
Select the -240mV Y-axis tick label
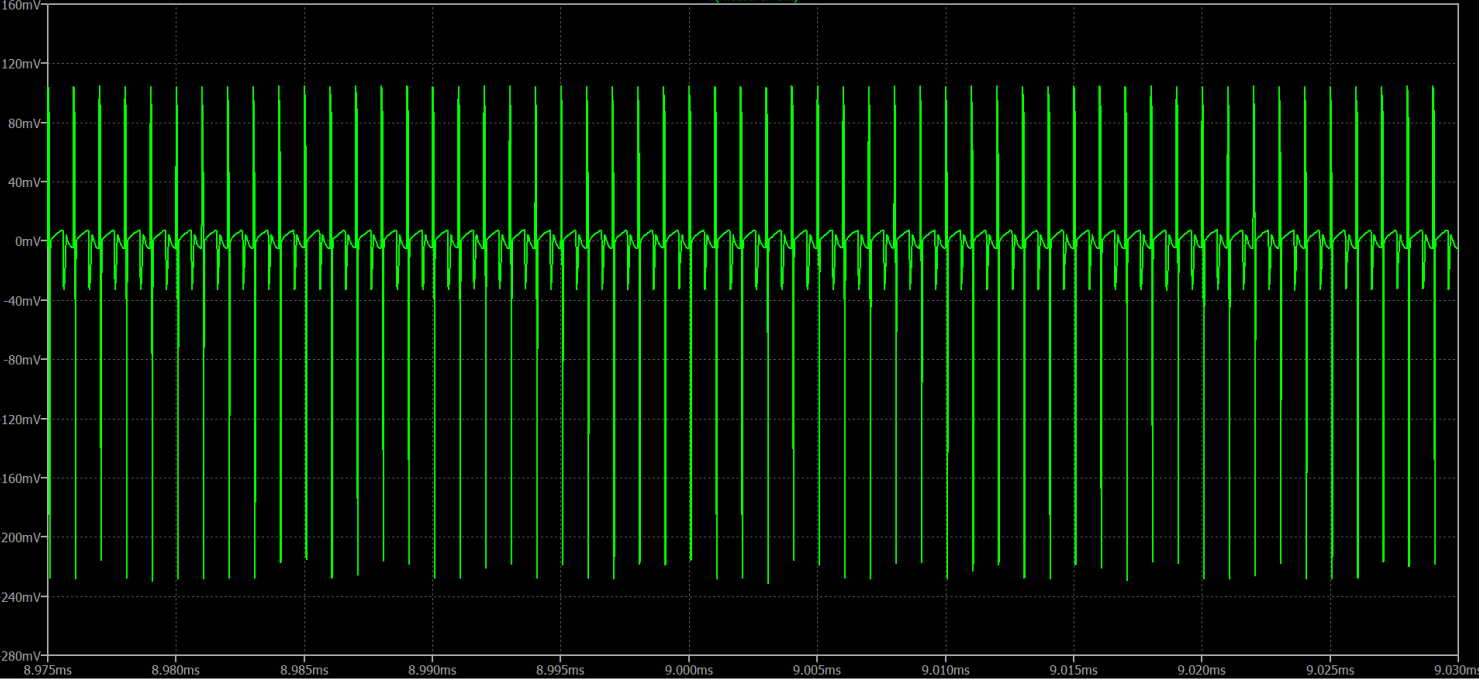click(x=22, y=596)
